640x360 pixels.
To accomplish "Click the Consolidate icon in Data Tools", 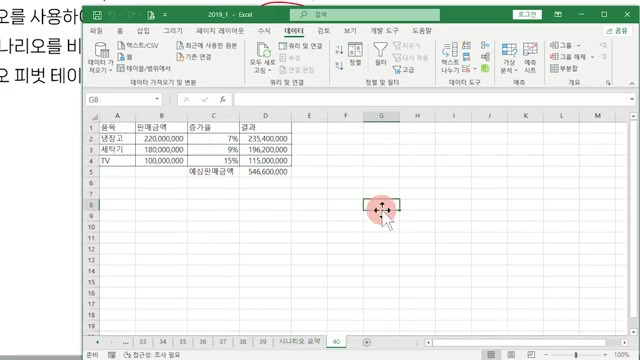I will 485,45.
